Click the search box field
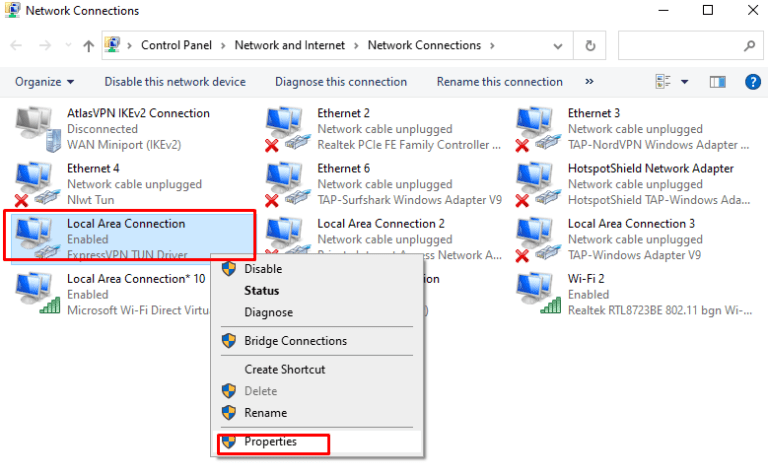 [x=680, y=45]
